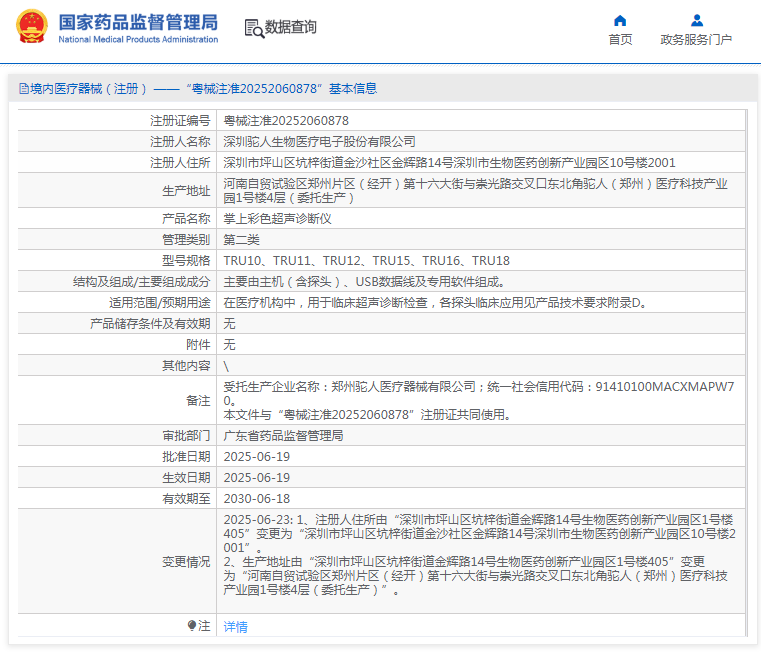Image resolution: width=761 pixels, height=652 pixels.
Task: Go to 首页 text link
Action: click(x=620, y=40)
